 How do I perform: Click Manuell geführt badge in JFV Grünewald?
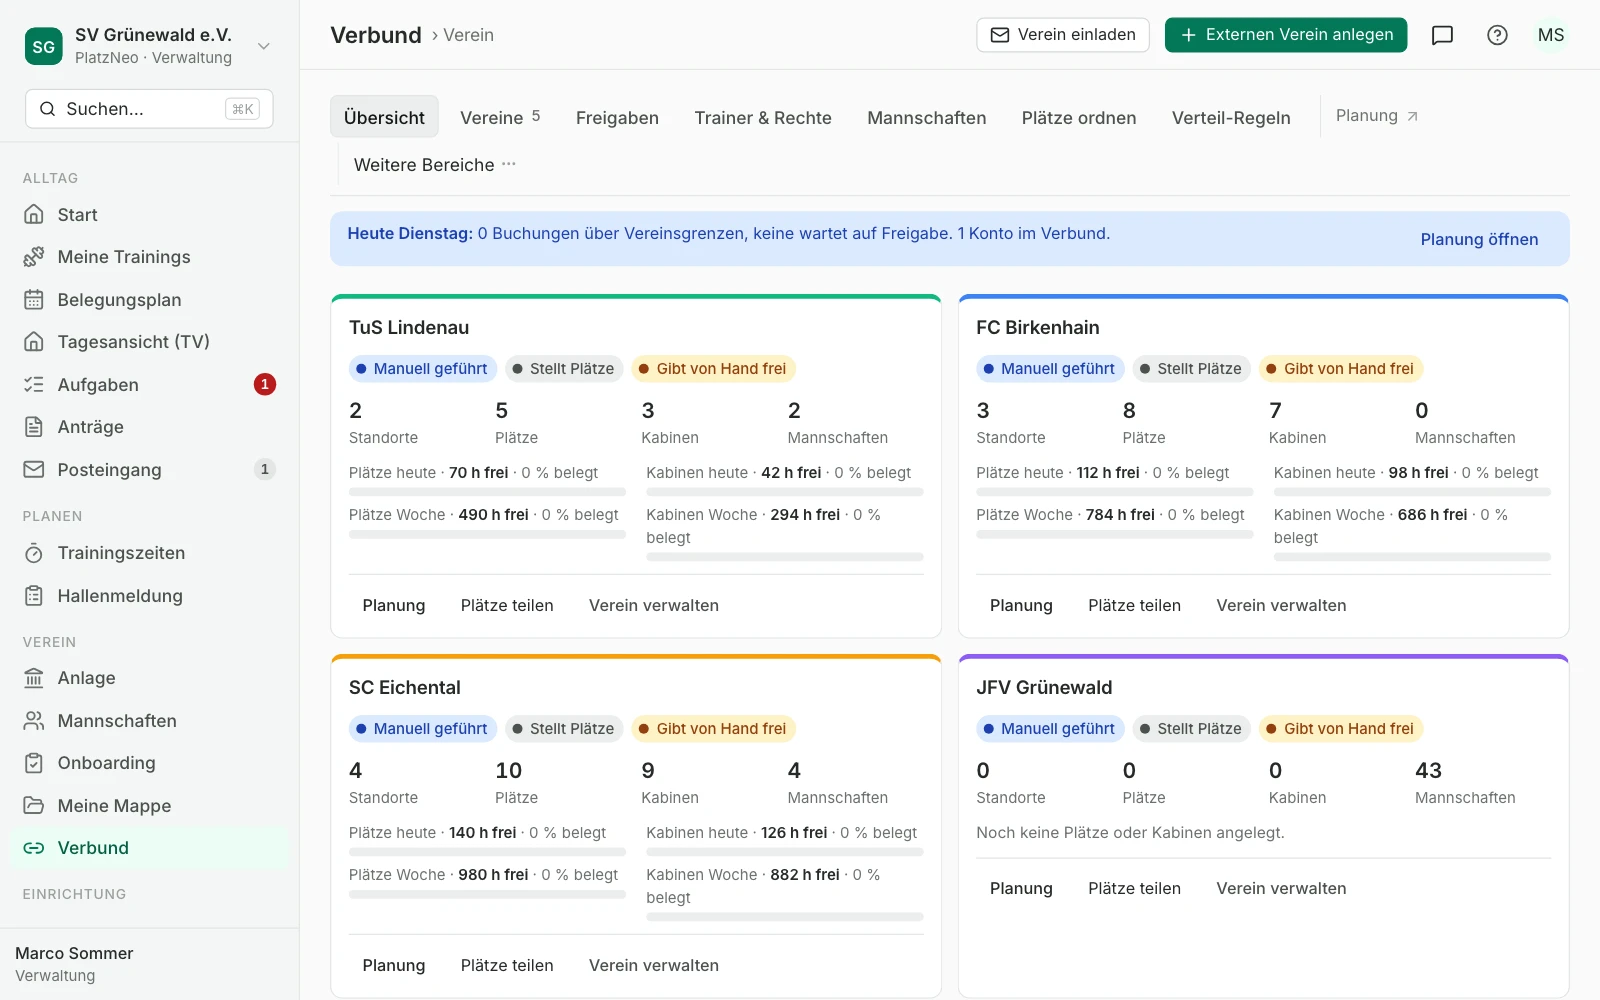point(1050,729)
